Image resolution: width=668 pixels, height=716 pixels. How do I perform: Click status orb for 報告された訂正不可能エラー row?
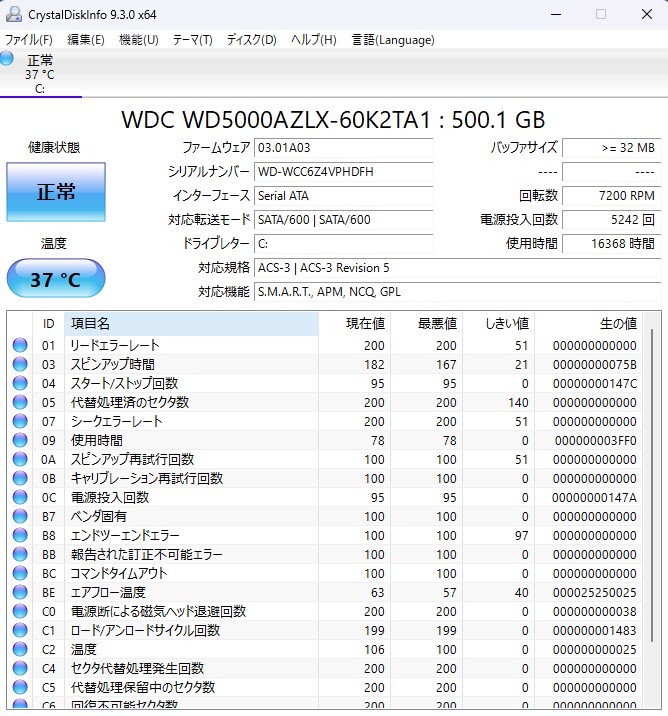(x=20, y=554)
